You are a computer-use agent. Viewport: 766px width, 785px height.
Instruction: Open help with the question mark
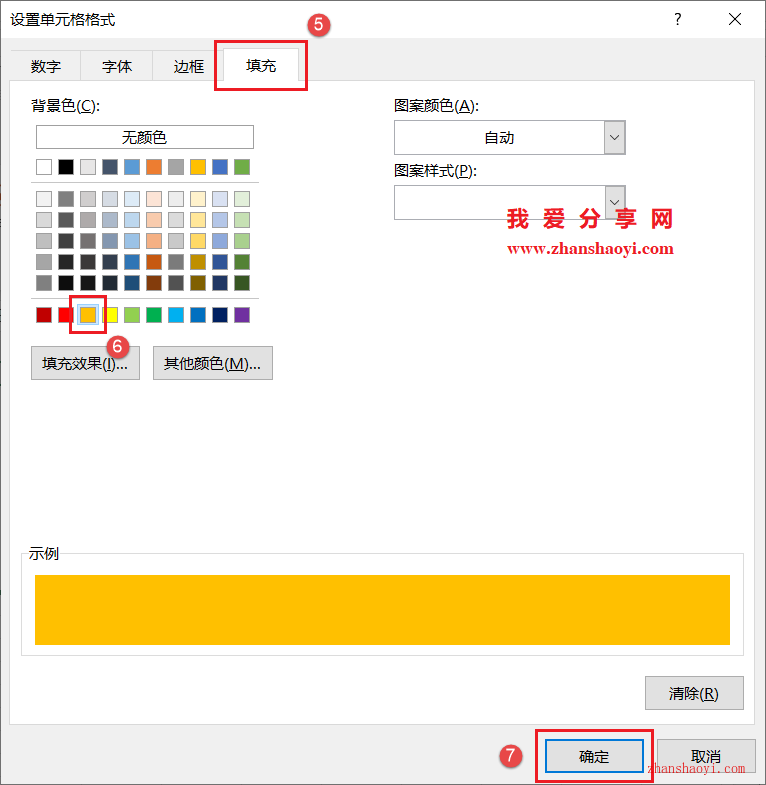[x=677, y=20]
